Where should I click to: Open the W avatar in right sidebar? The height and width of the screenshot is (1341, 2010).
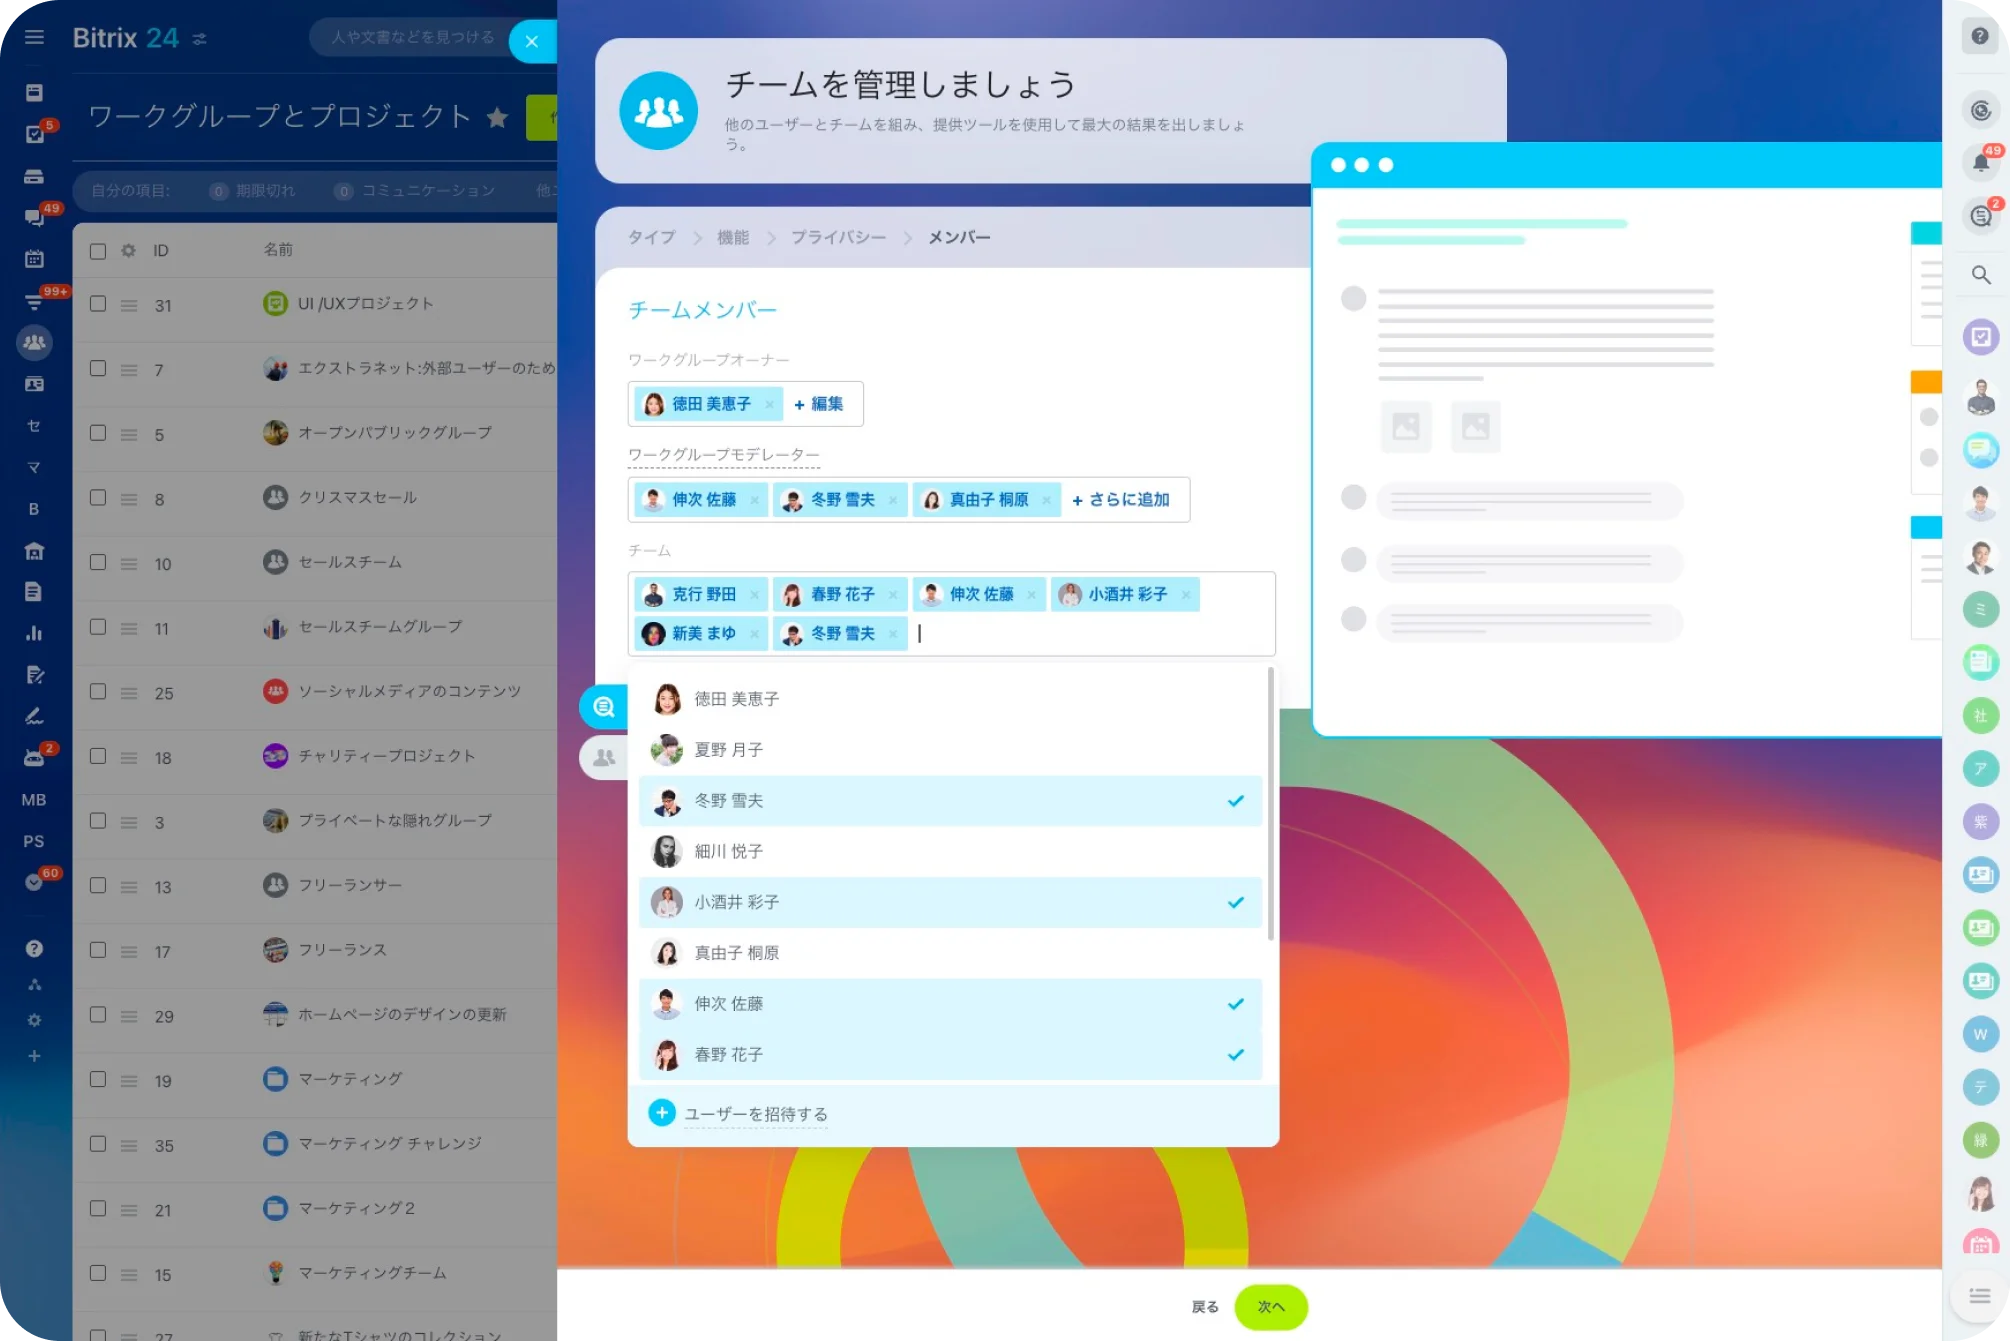coord(1981,1034)
